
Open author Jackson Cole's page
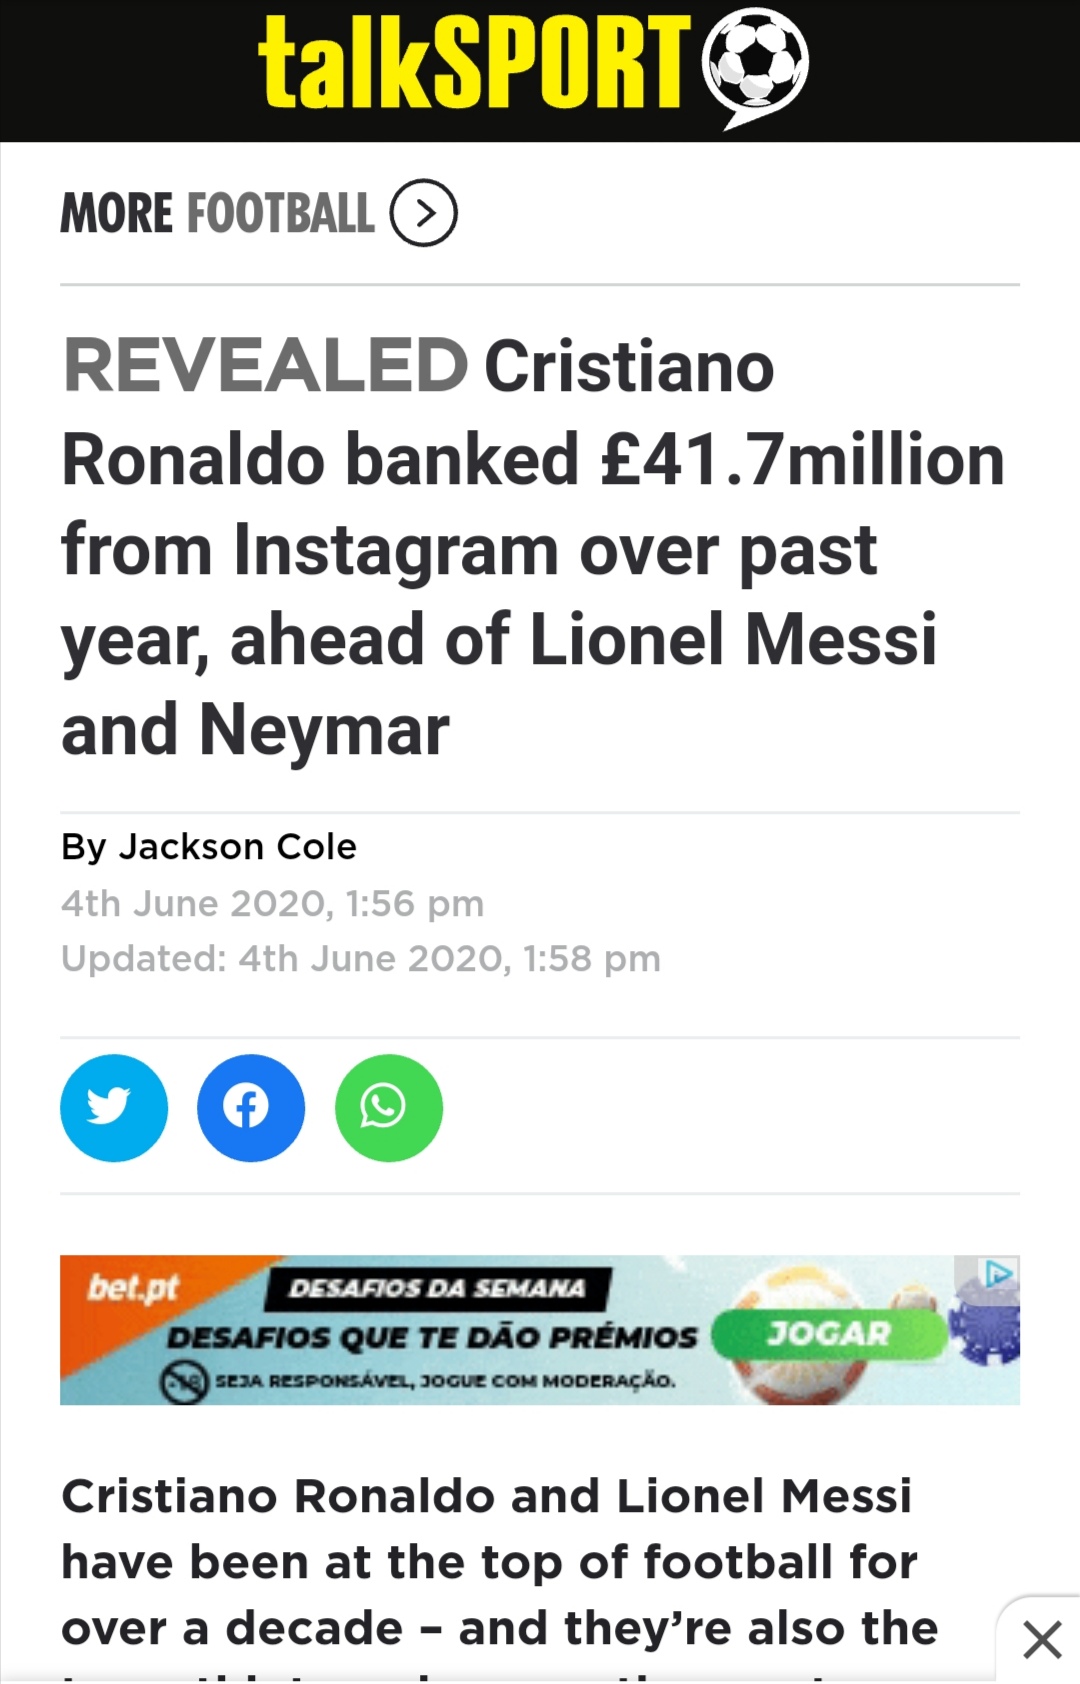tap(237, 847)
